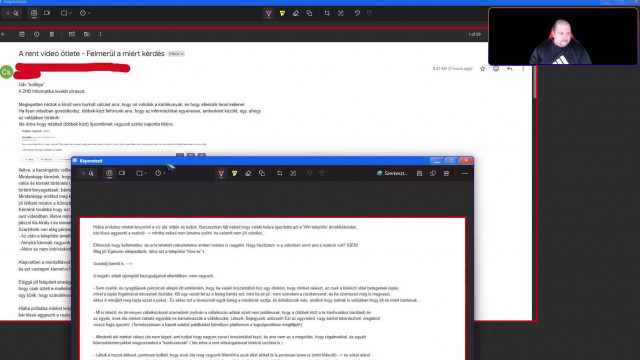This screenshot has height=360, width=640.
Task: Select the red Ballpoint pen in front Képmetsző window
Action: point(221,173)
